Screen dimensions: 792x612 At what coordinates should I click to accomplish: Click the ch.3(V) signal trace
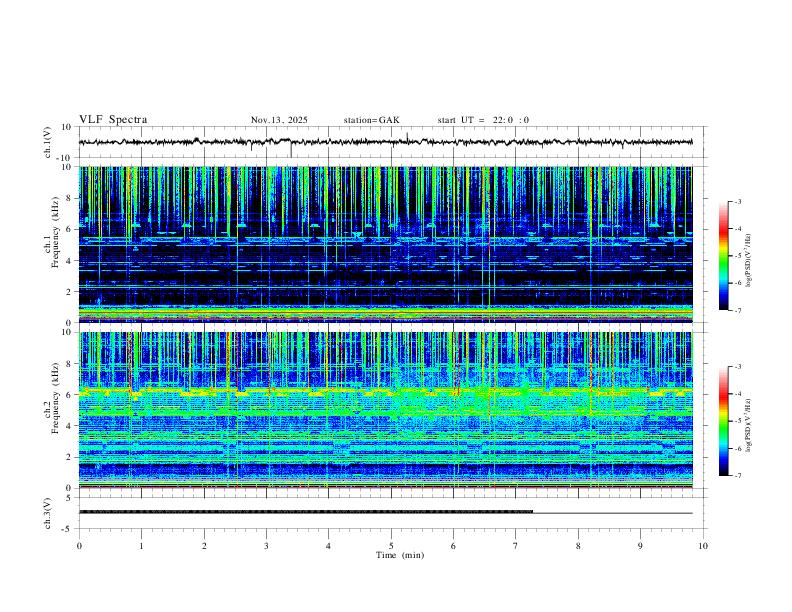pyautogui.click(x=385, y=512)
